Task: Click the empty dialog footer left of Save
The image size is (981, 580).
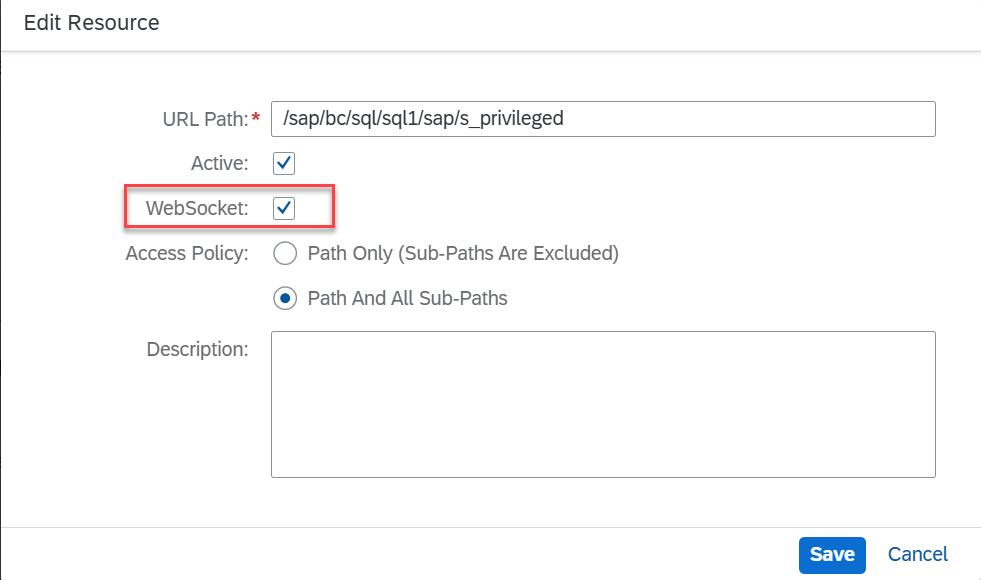Action: (400, 554)
